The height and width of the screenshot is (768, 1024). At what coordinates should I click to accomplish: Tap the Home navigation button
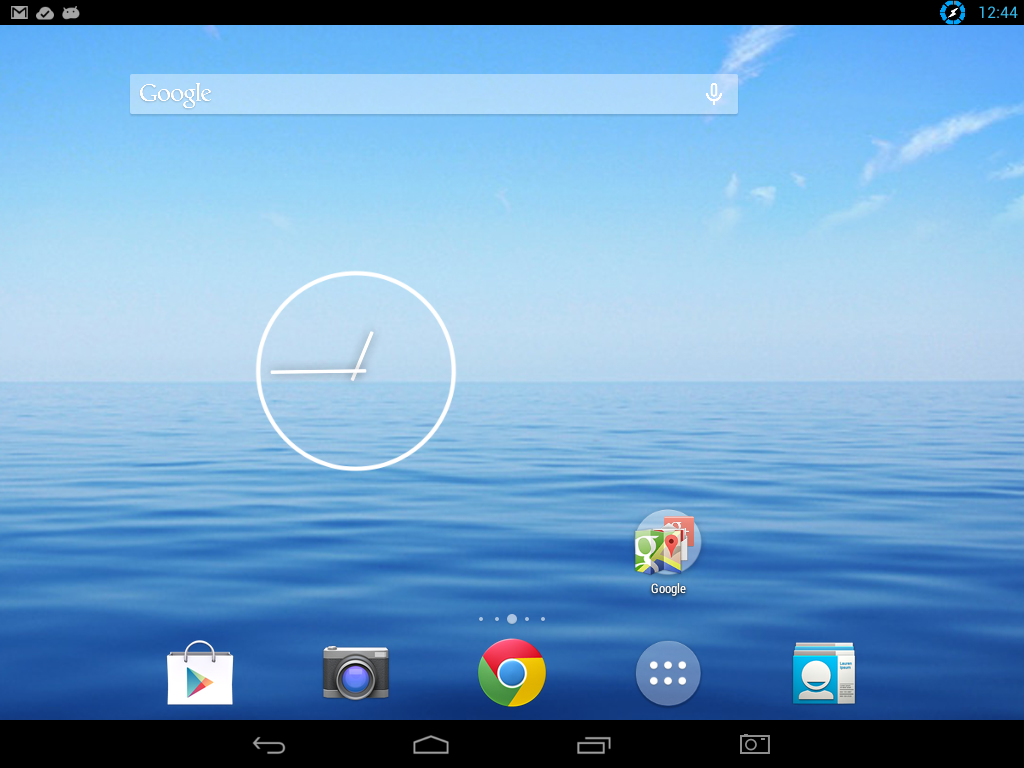(431, 744)
